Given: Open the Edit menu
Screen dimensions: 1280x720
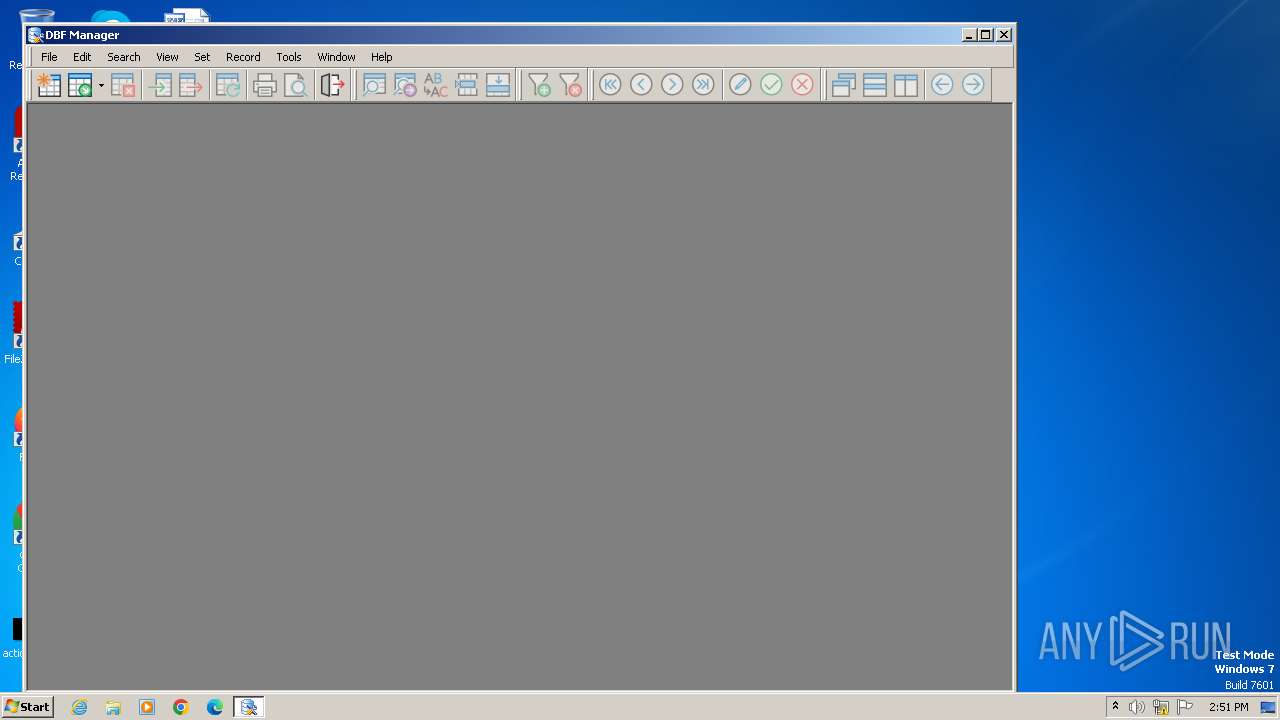Looking at the screenshot, I should (x=82, y=57).
